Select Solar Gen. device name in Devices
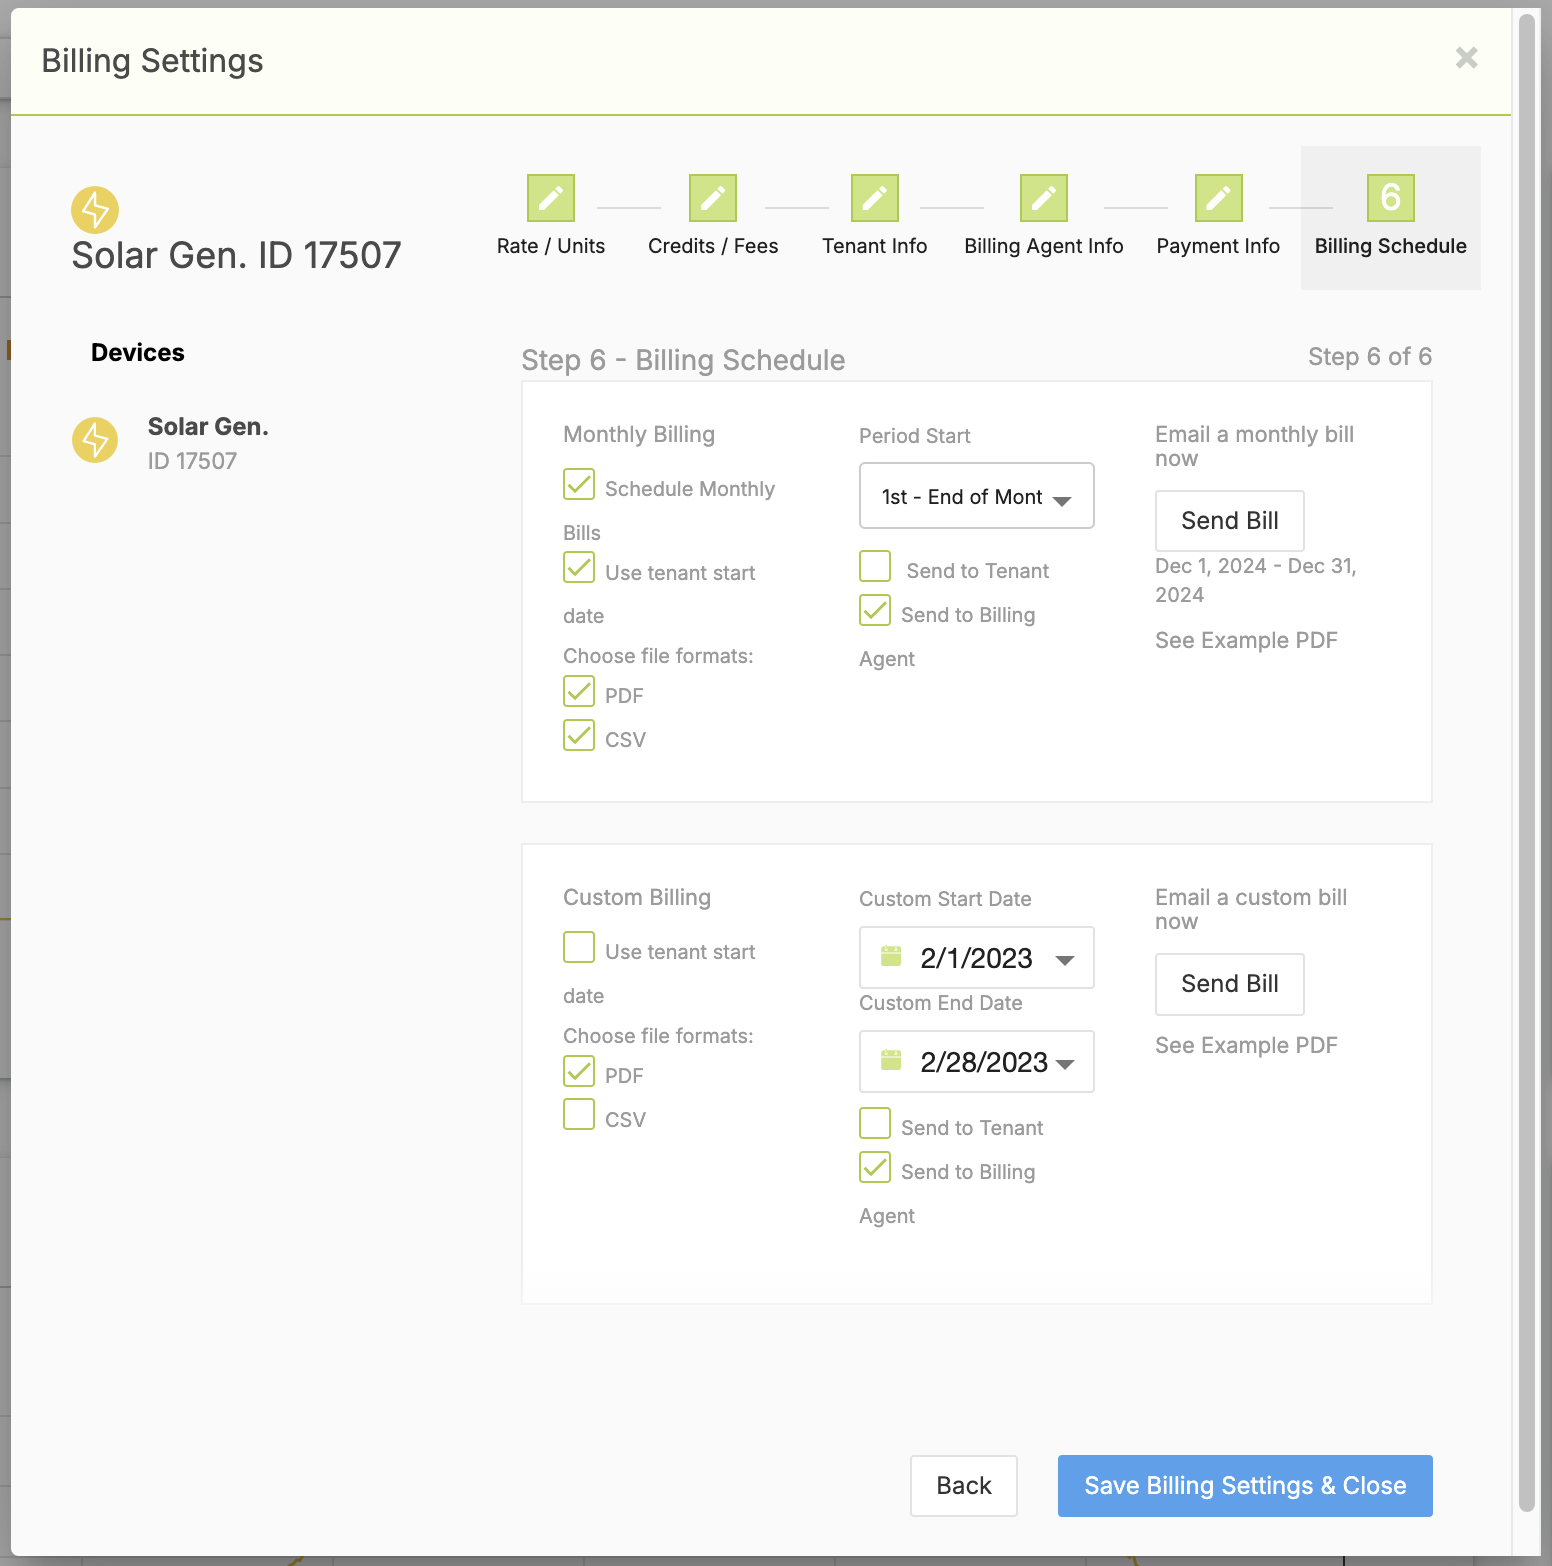 tap(208, 427)
